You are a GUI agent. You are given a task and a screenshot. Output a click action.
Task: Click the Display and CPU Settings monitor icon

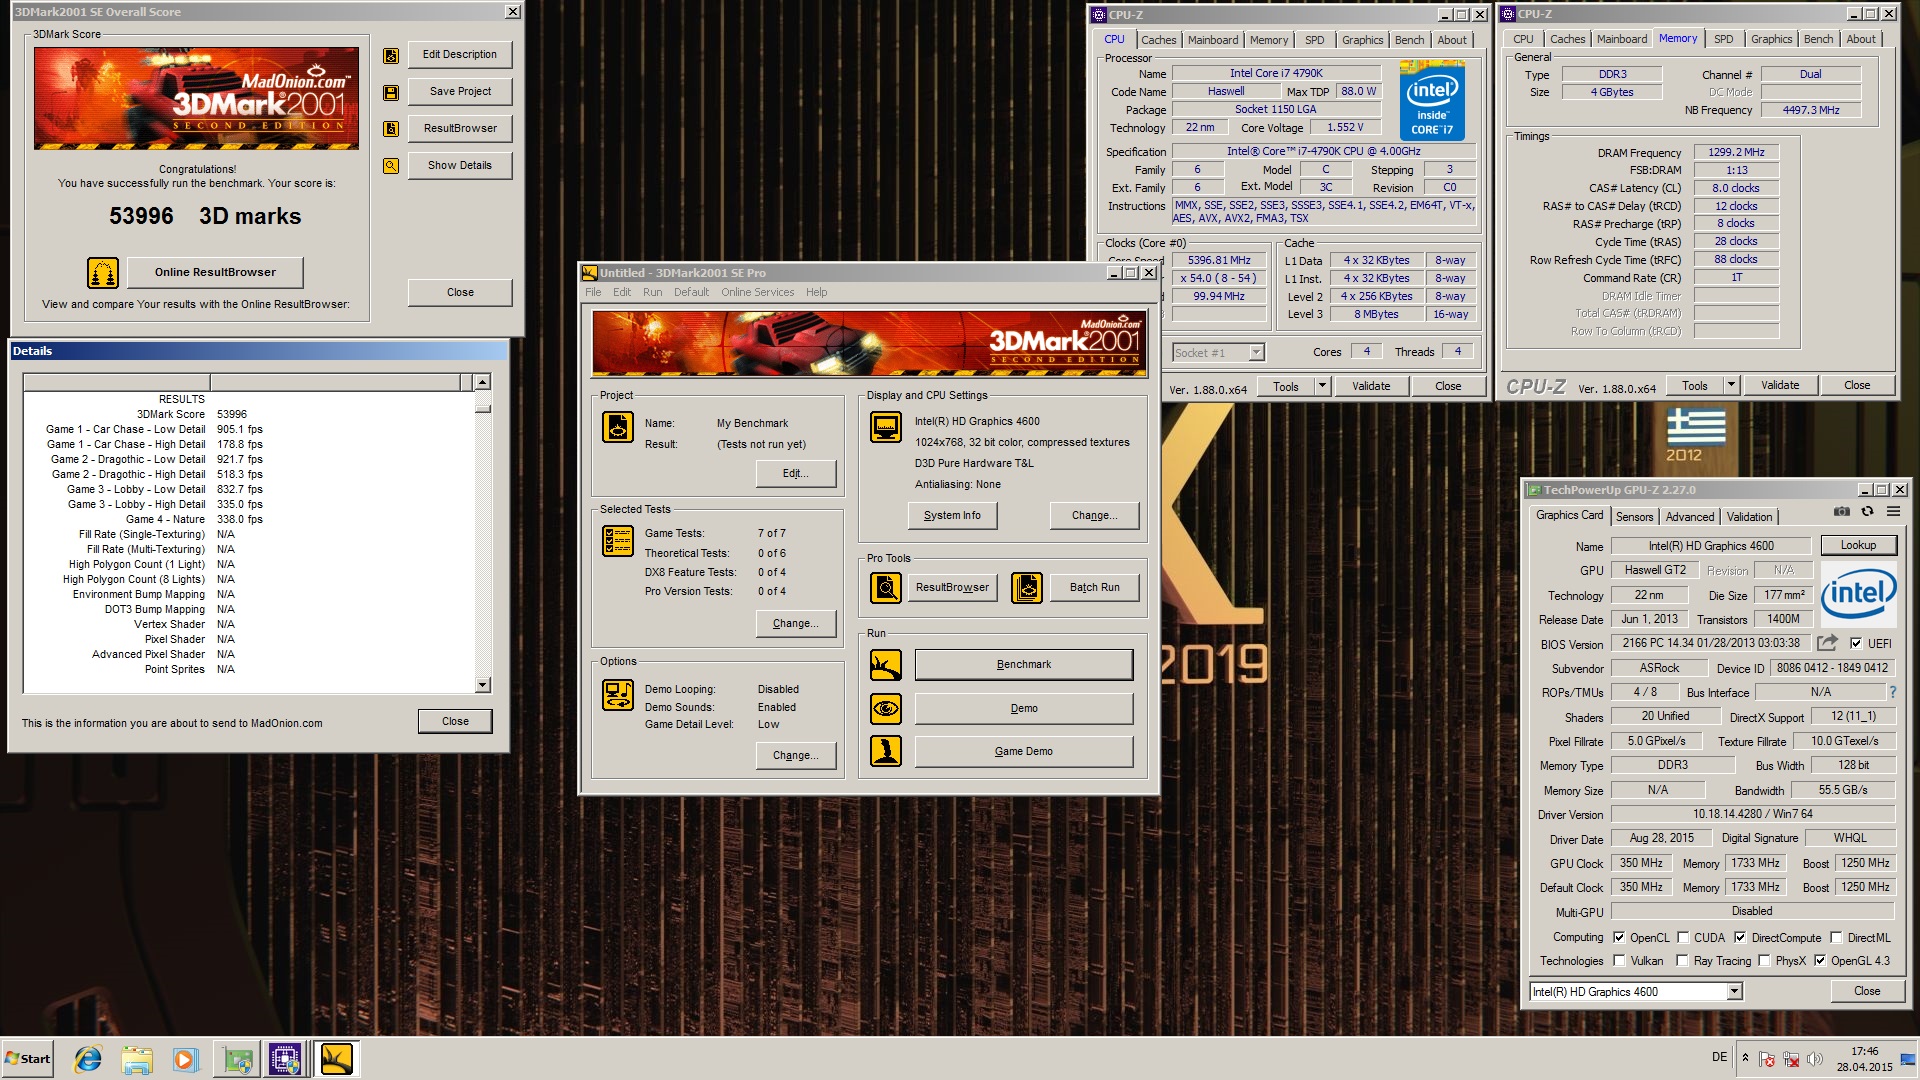point(886,427)
